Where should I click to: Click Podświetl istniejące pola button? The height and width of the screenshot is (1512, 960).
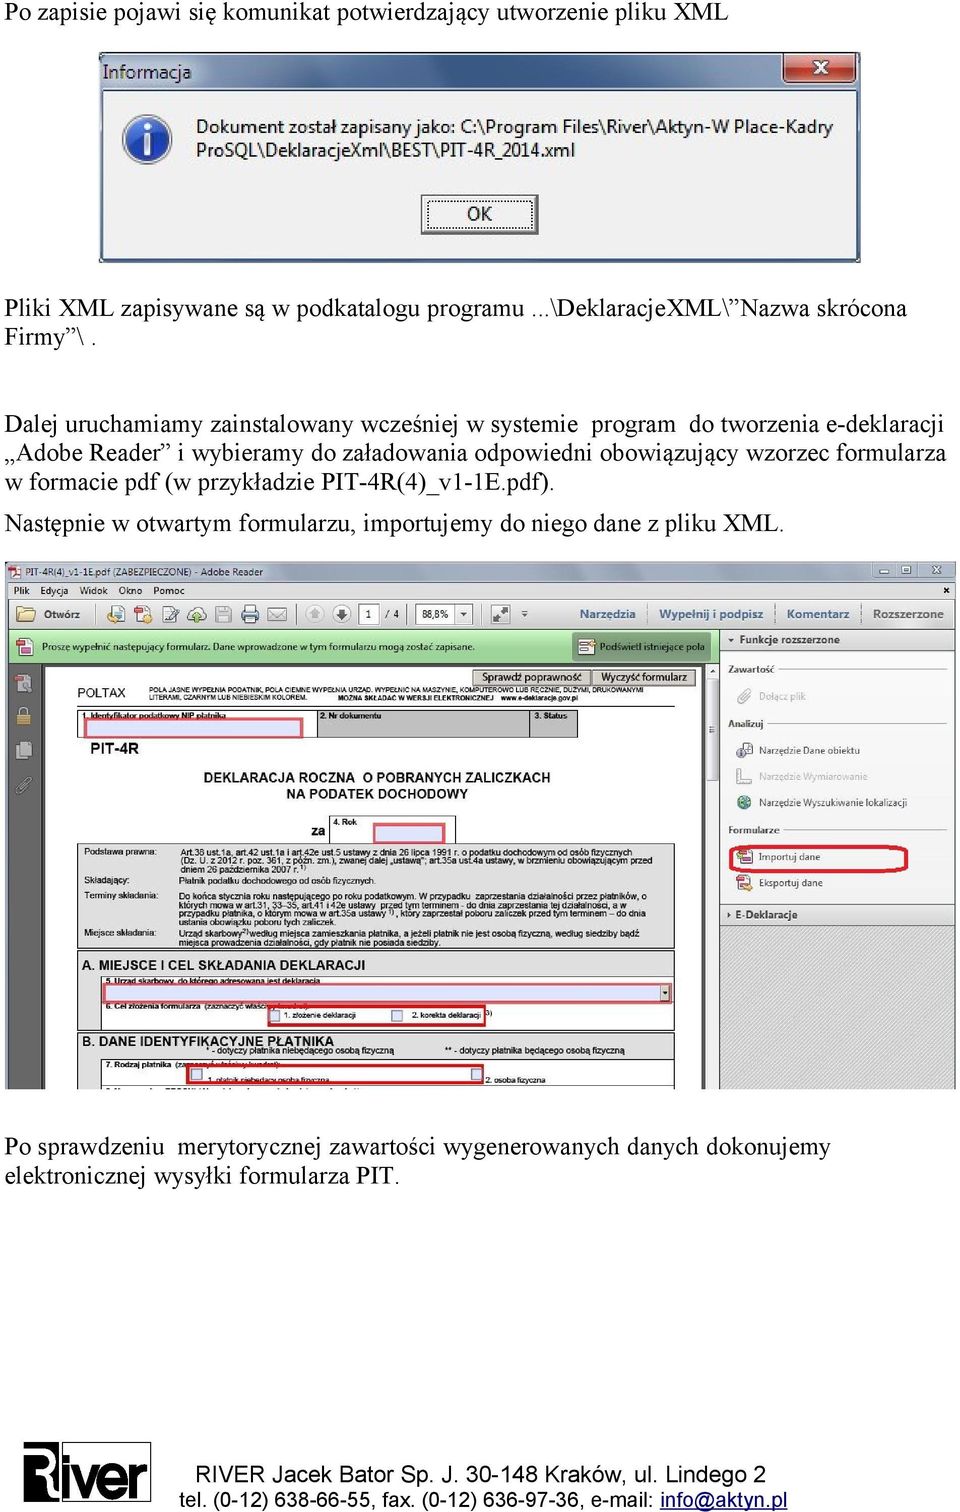(642, 647)
